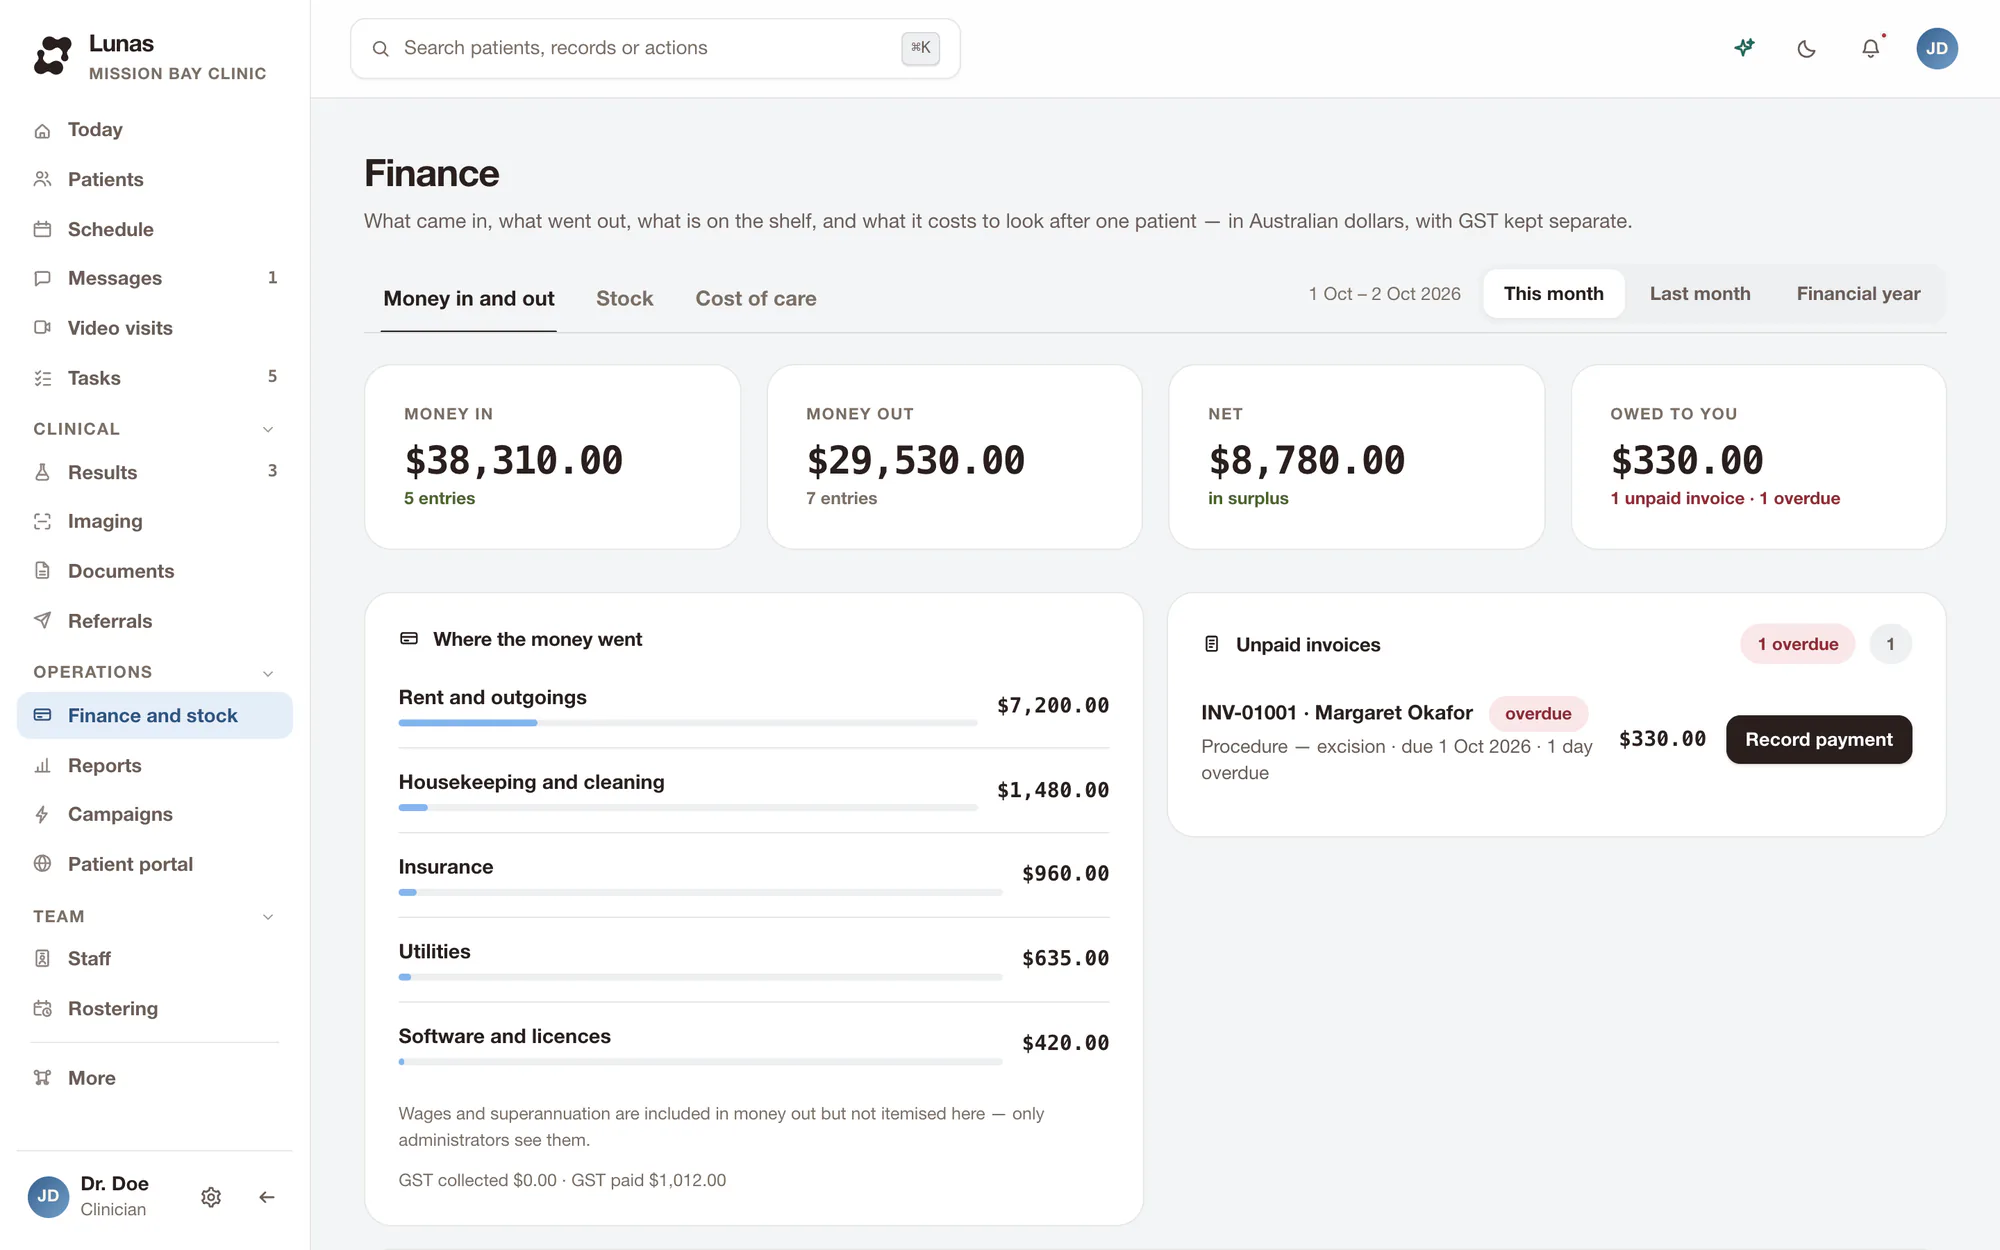Select the This month period

[x=1553, y=294]
